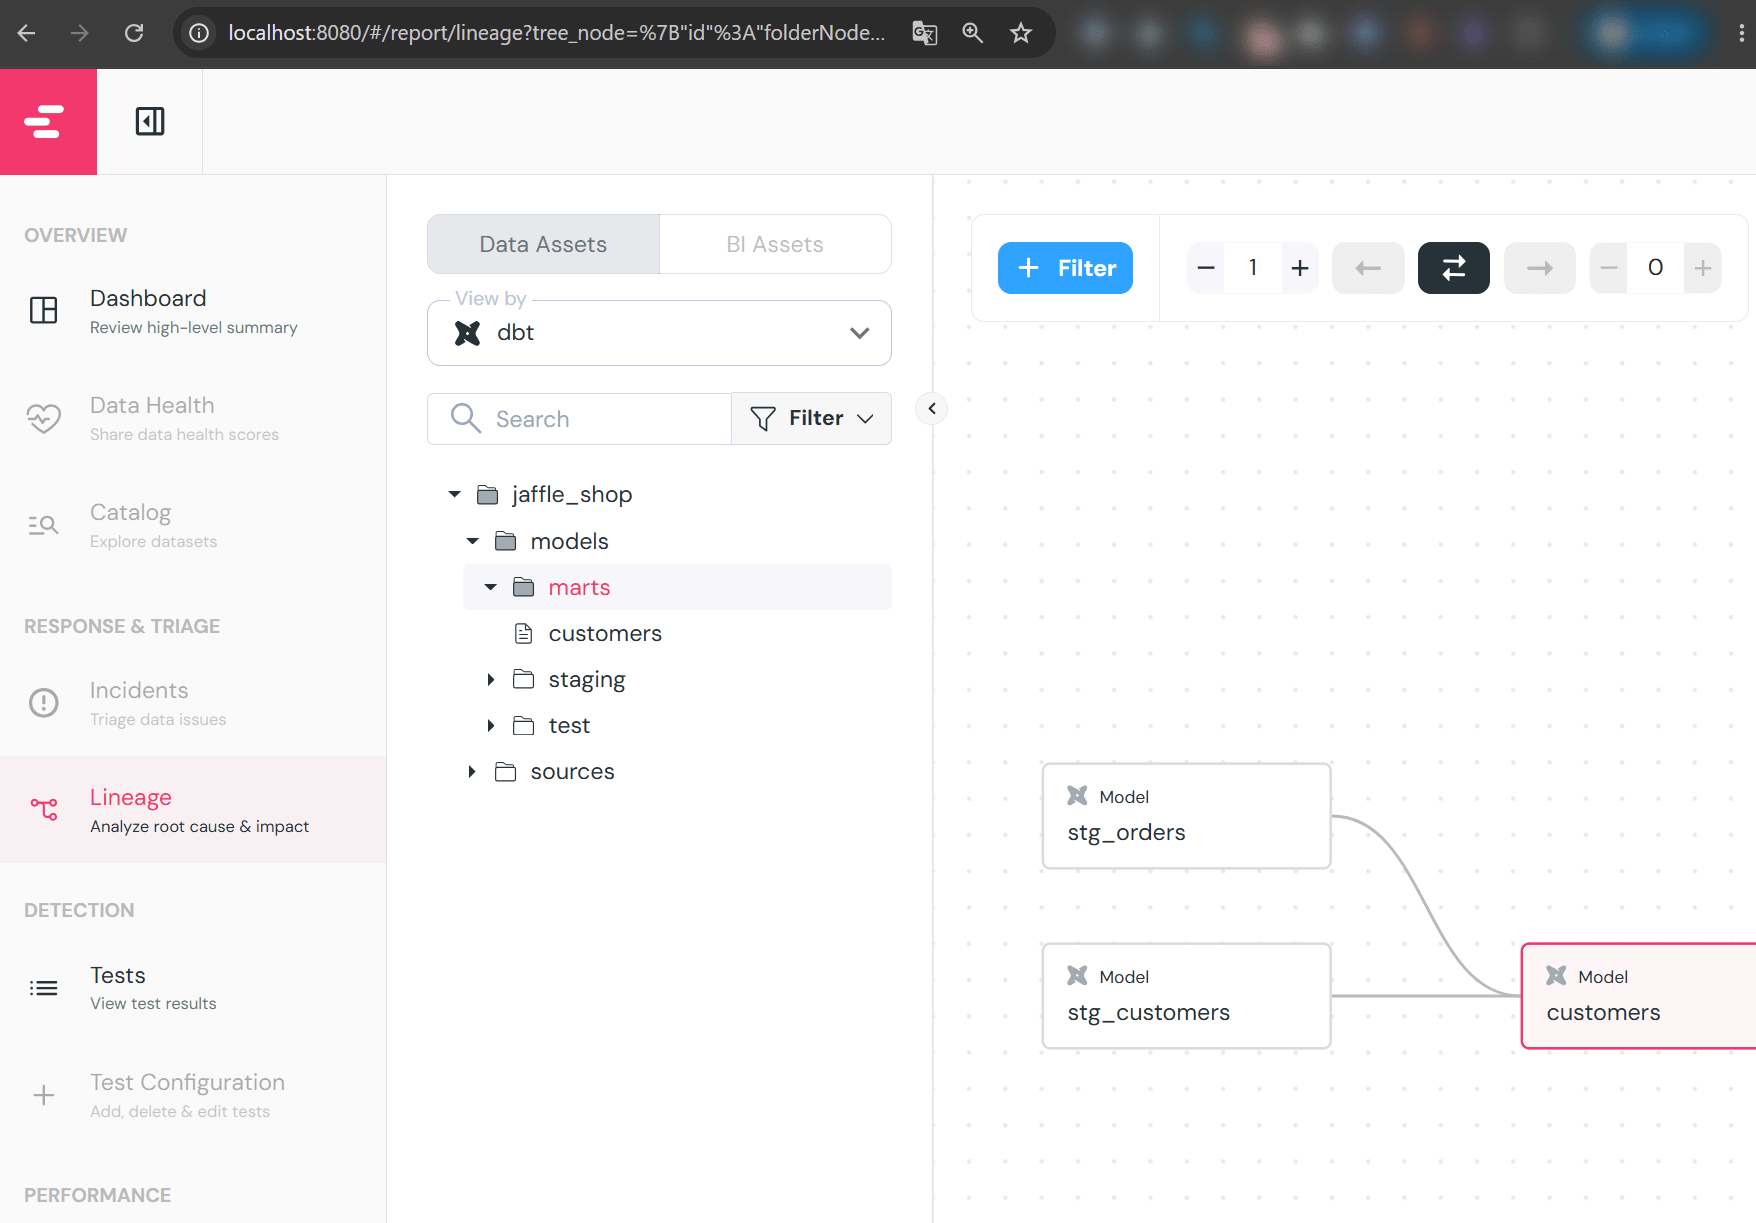
Task: Increase upstream depth with plus
Action: 1299,268
